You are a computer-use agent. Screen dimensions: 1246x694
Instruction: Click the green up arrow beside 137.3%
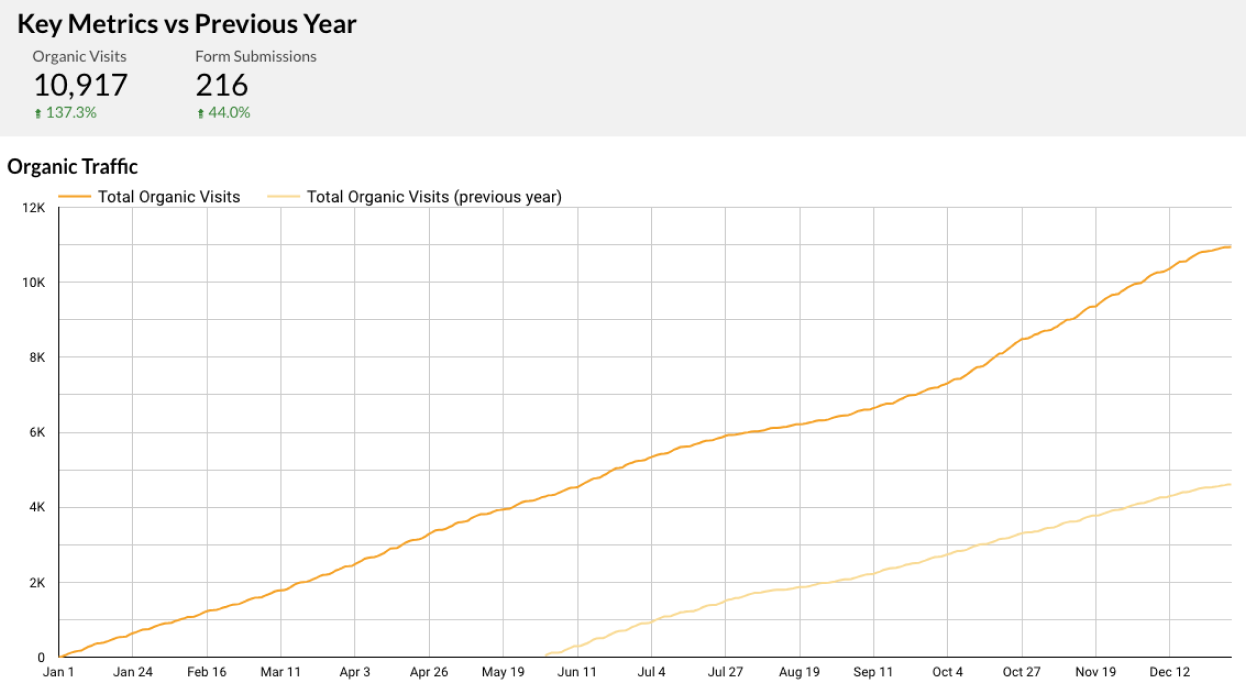38,114
